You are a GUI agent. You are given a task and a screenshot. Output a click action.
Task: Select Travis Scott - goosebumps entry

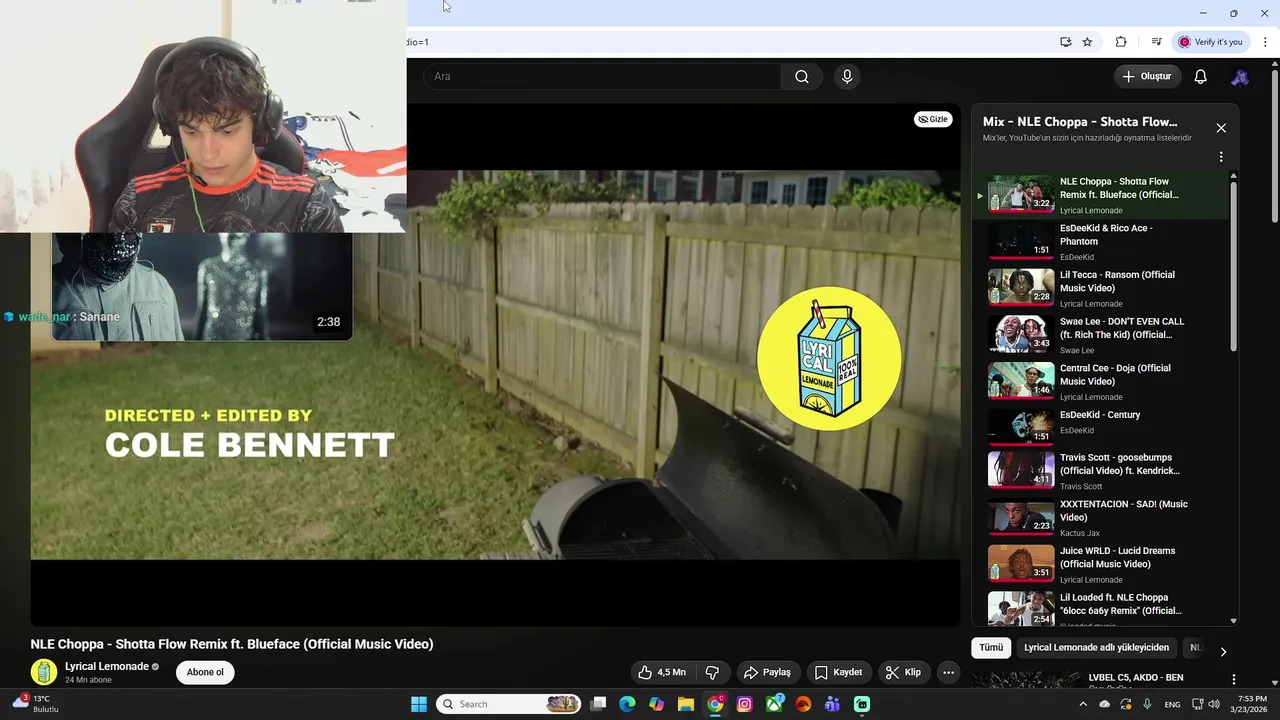[x=1100, y=471]
